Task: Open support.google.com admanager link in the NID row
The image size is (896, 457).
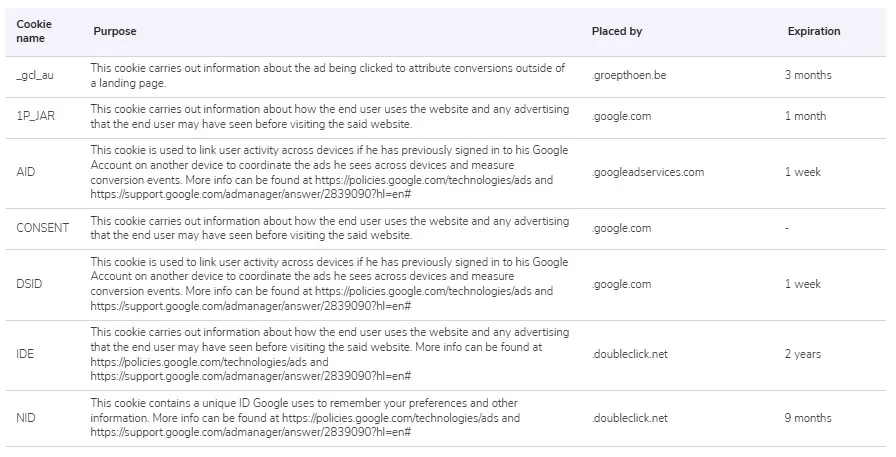Action: [x=250, y=432]
